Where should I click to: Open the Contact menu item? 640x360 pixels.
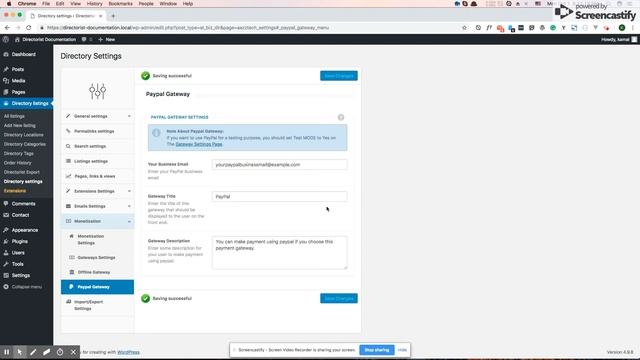[x=20, y=215]
